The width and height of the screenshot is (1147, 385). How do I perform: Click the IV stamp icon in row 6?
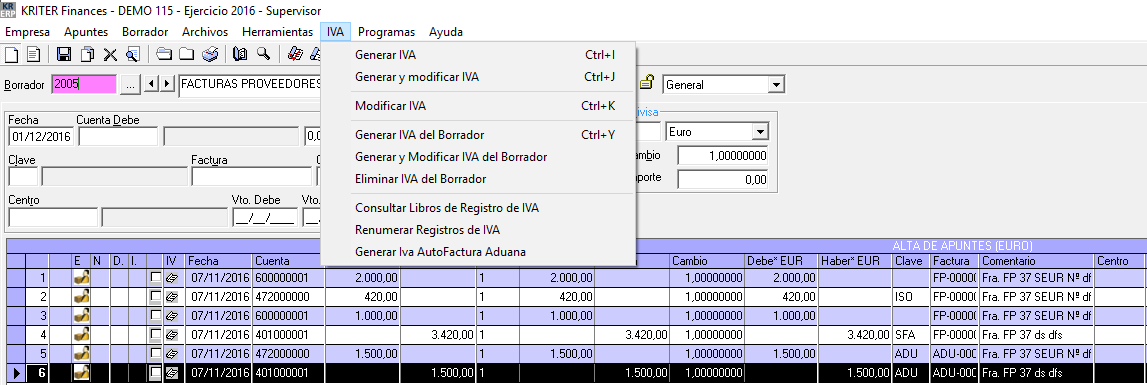click(x=171, y=374)
